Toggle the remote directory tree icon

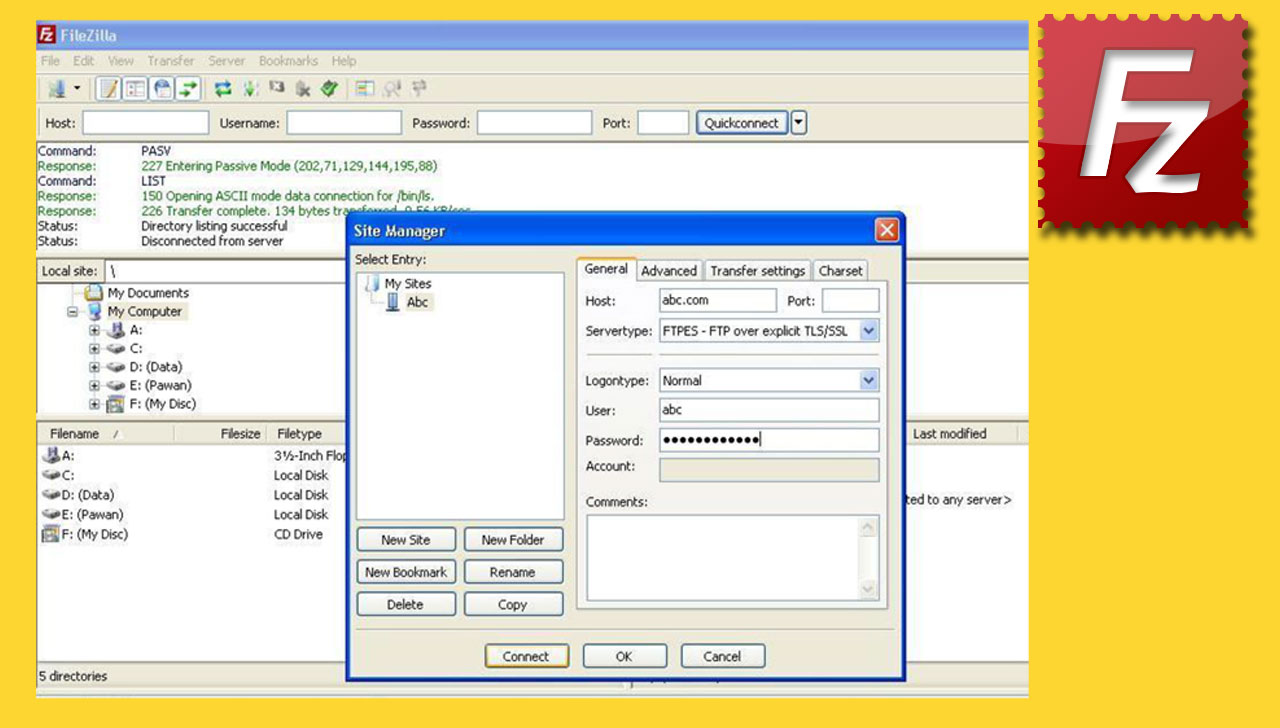[162, 88]
